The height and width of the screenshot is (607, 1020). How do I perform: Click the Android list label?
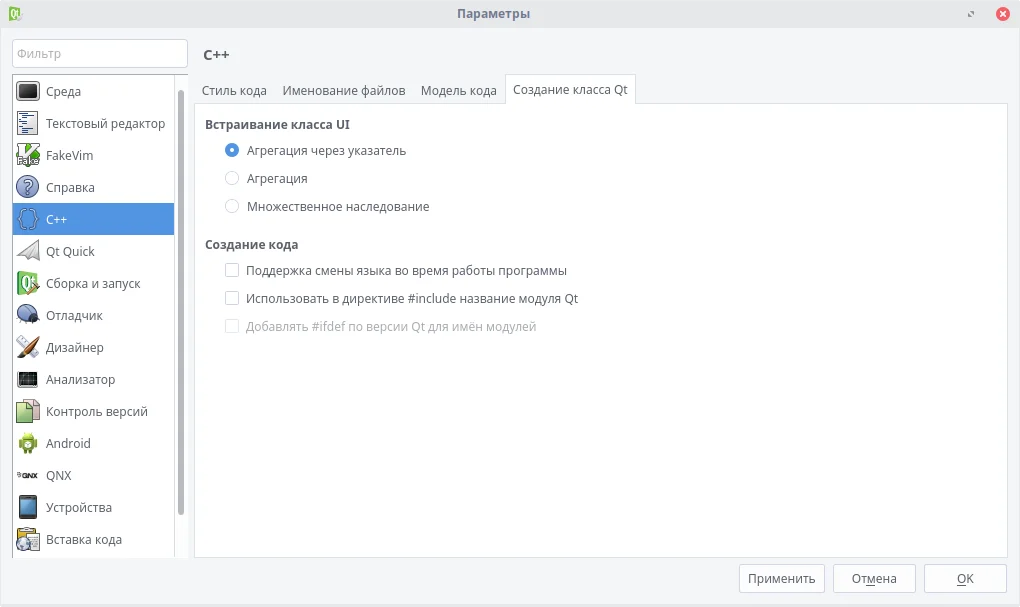click(68, 444)
